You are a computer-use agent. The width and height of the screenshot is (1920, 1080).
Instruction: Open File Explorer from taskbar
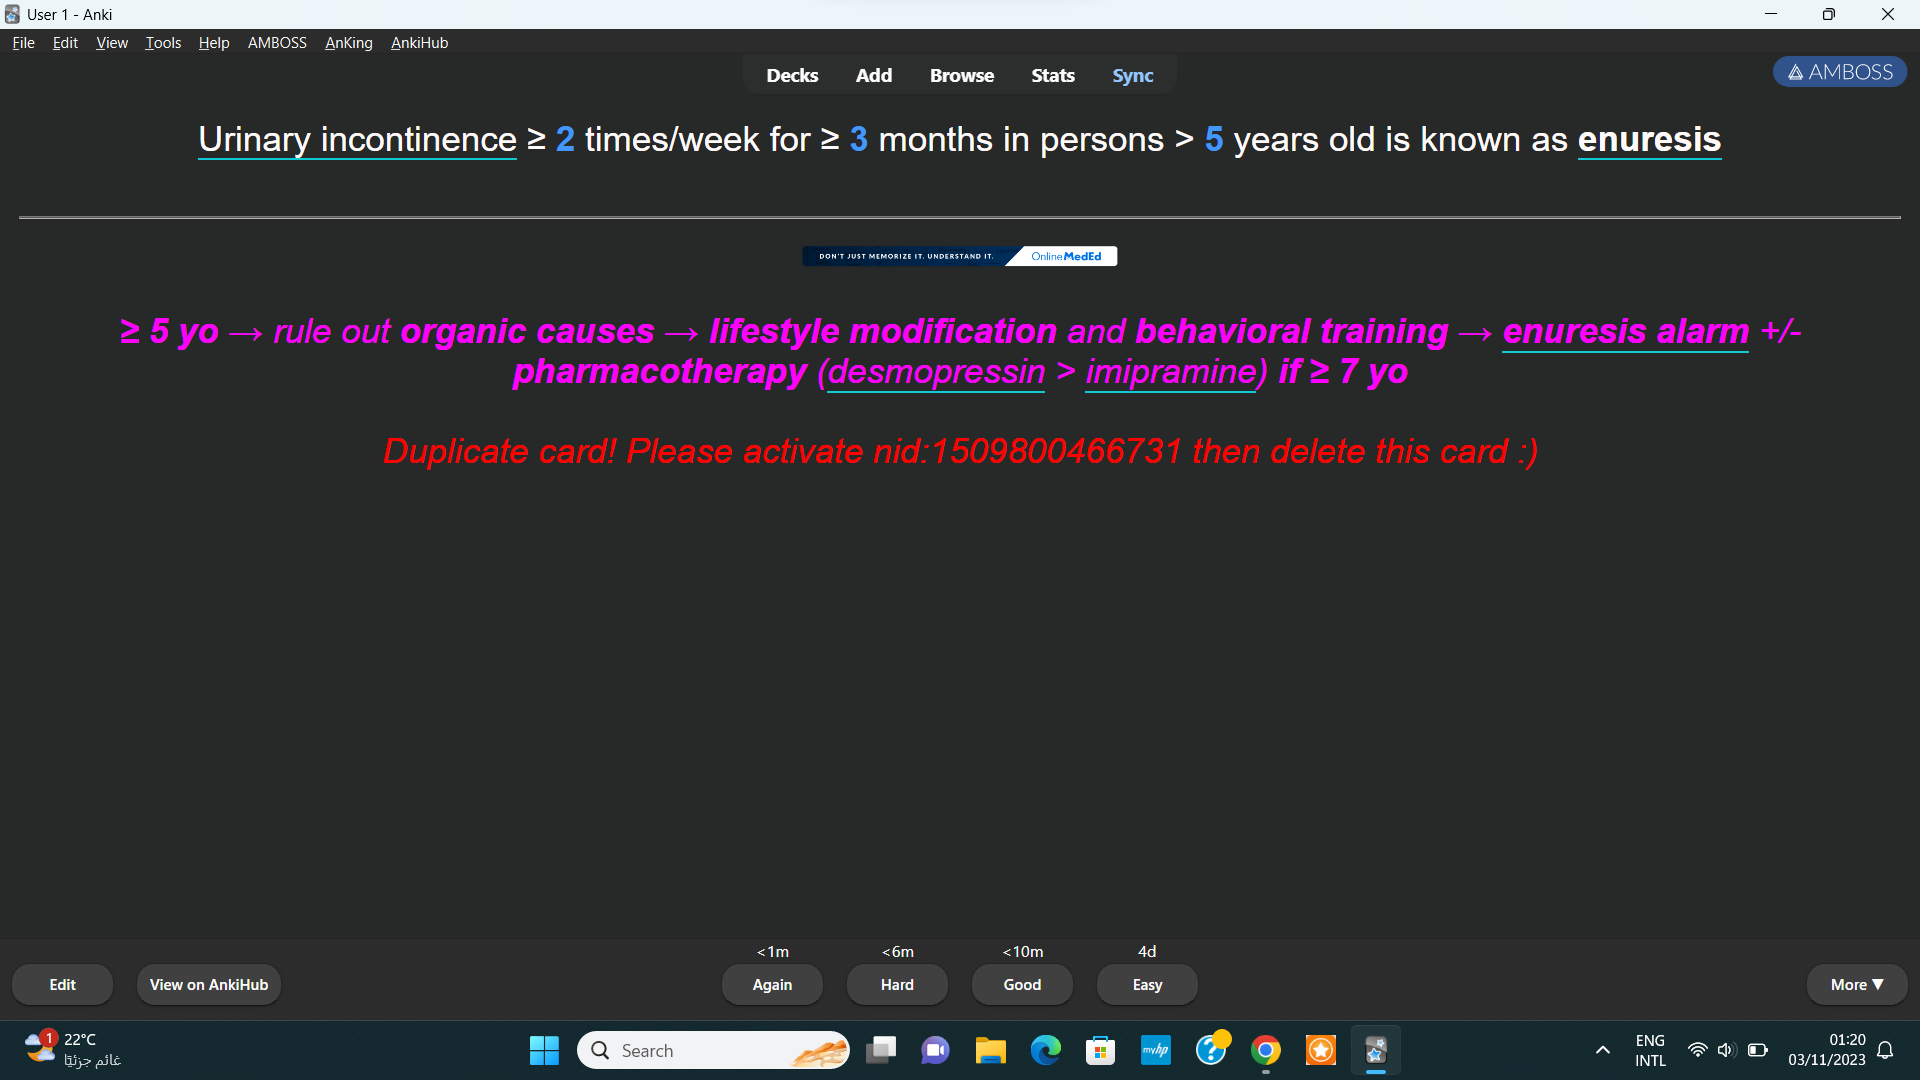click(990, 1050)
